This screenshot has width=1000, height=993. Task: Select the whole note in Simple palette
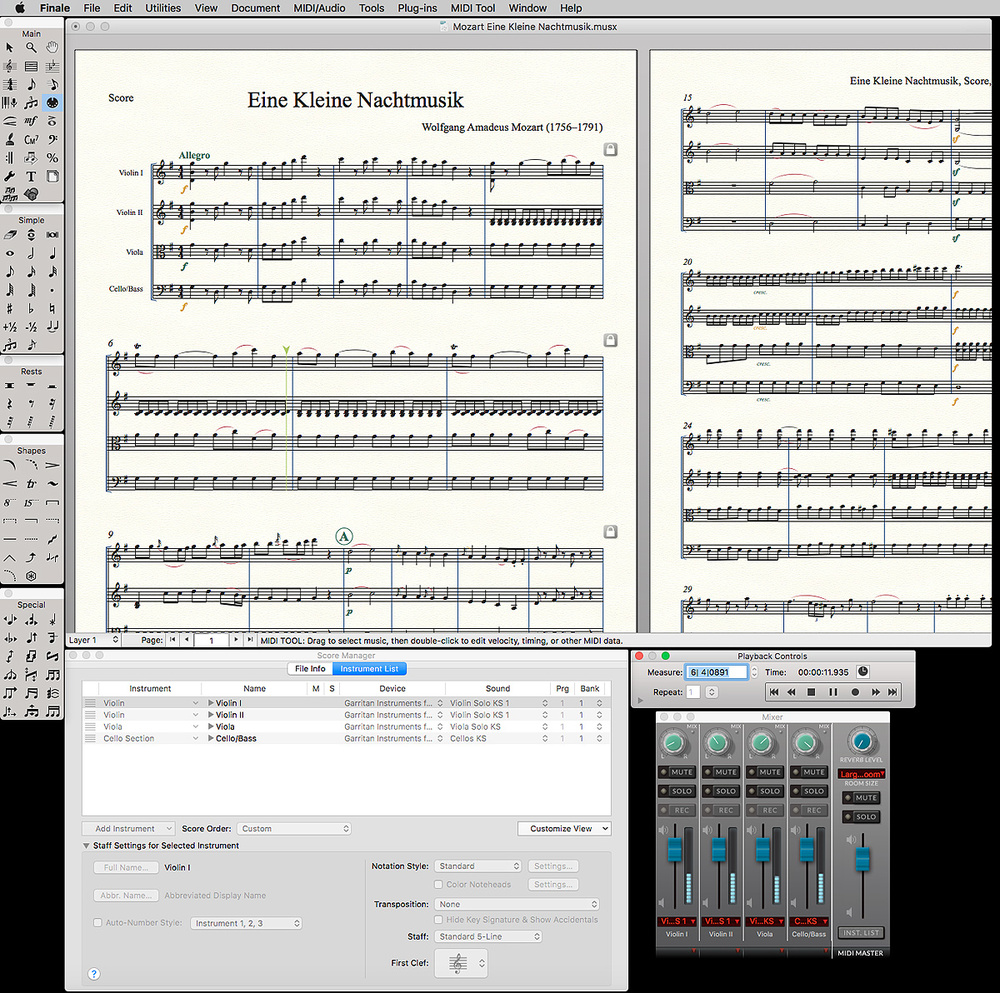tap(10, 253)
